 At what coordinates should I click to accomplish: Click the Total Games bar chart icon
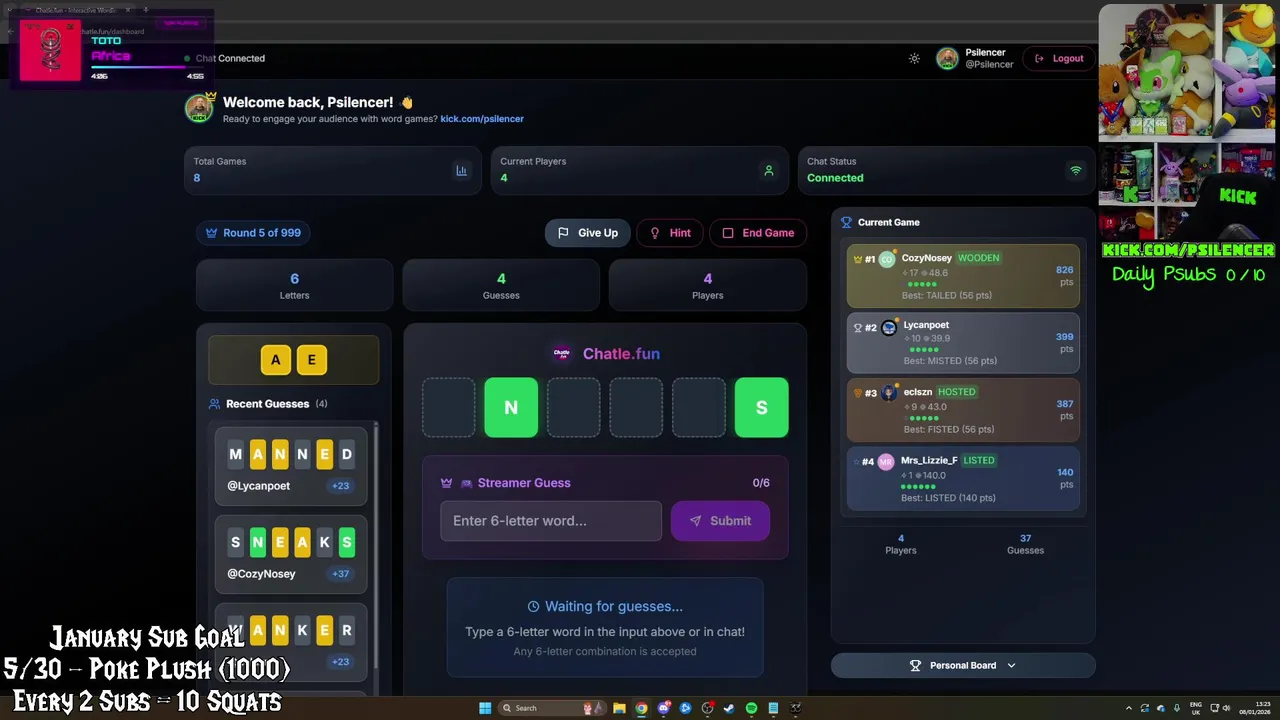tap(461, 170)
